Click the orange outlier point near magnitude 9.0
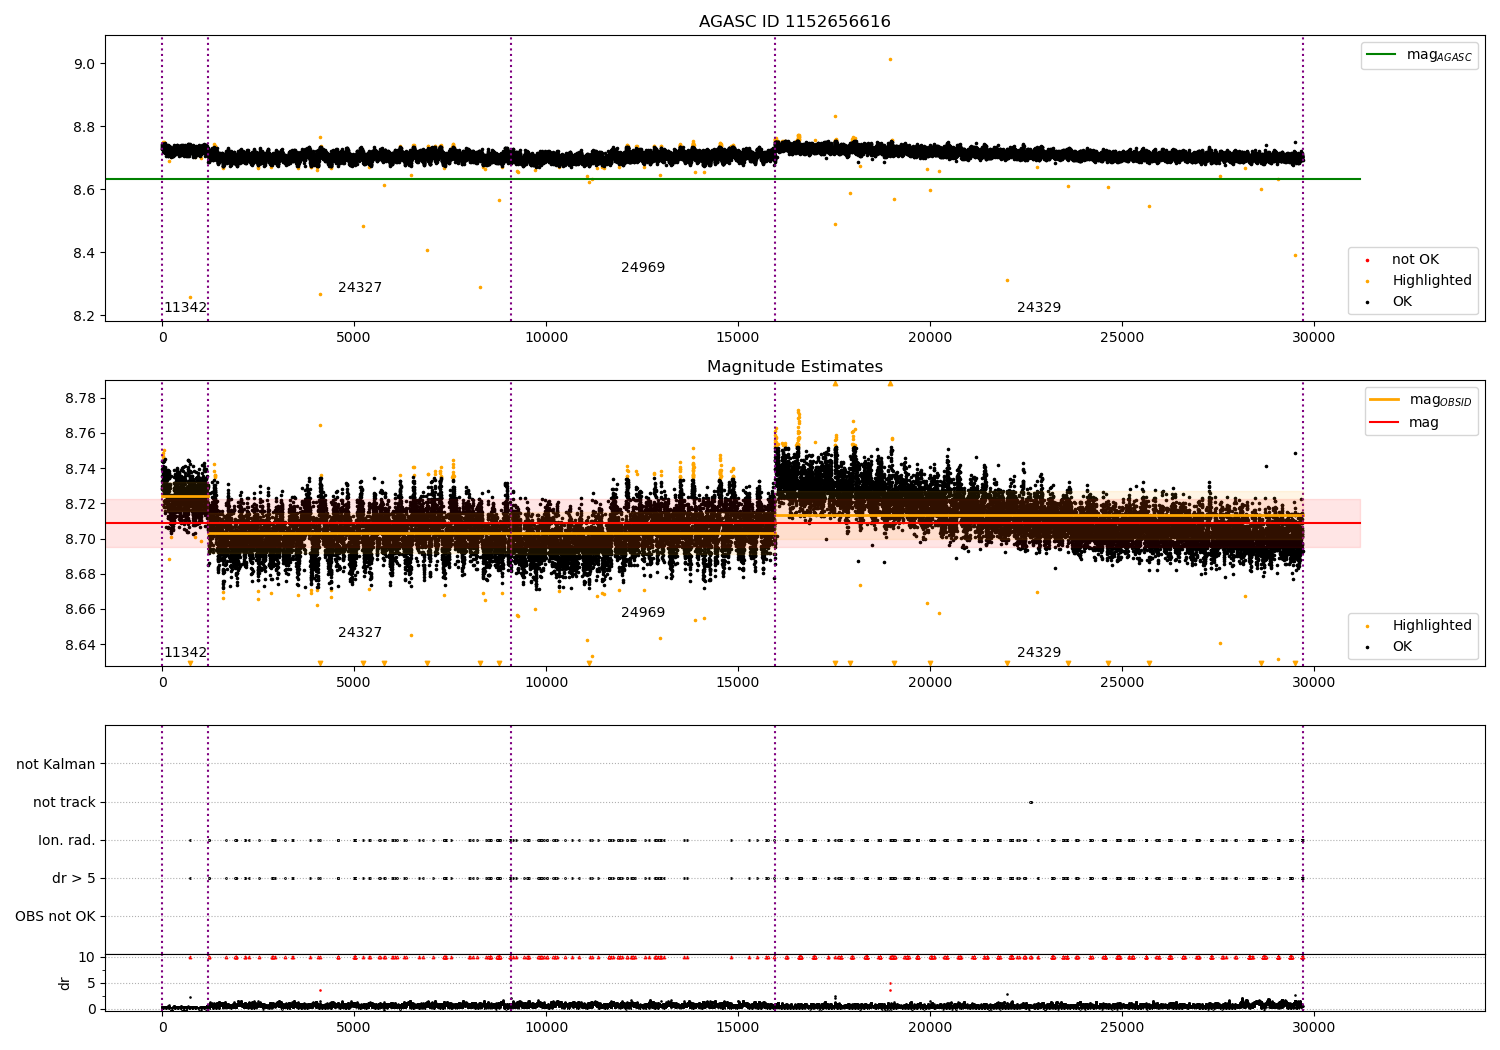Viewport: 1500px width, 1050px height. coord(890,59)
